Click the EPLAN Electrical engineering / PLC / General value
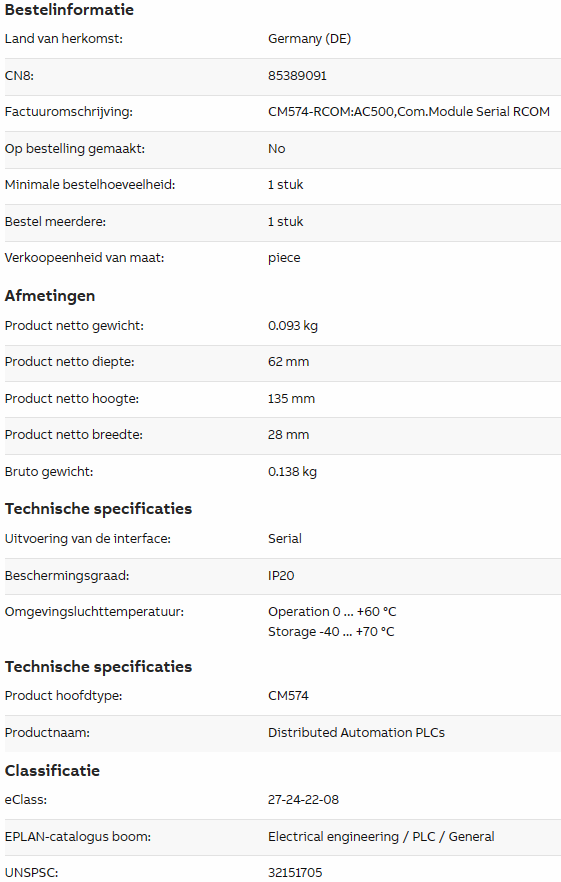Viewport: 561px width, 882px height. coord(381,837)
